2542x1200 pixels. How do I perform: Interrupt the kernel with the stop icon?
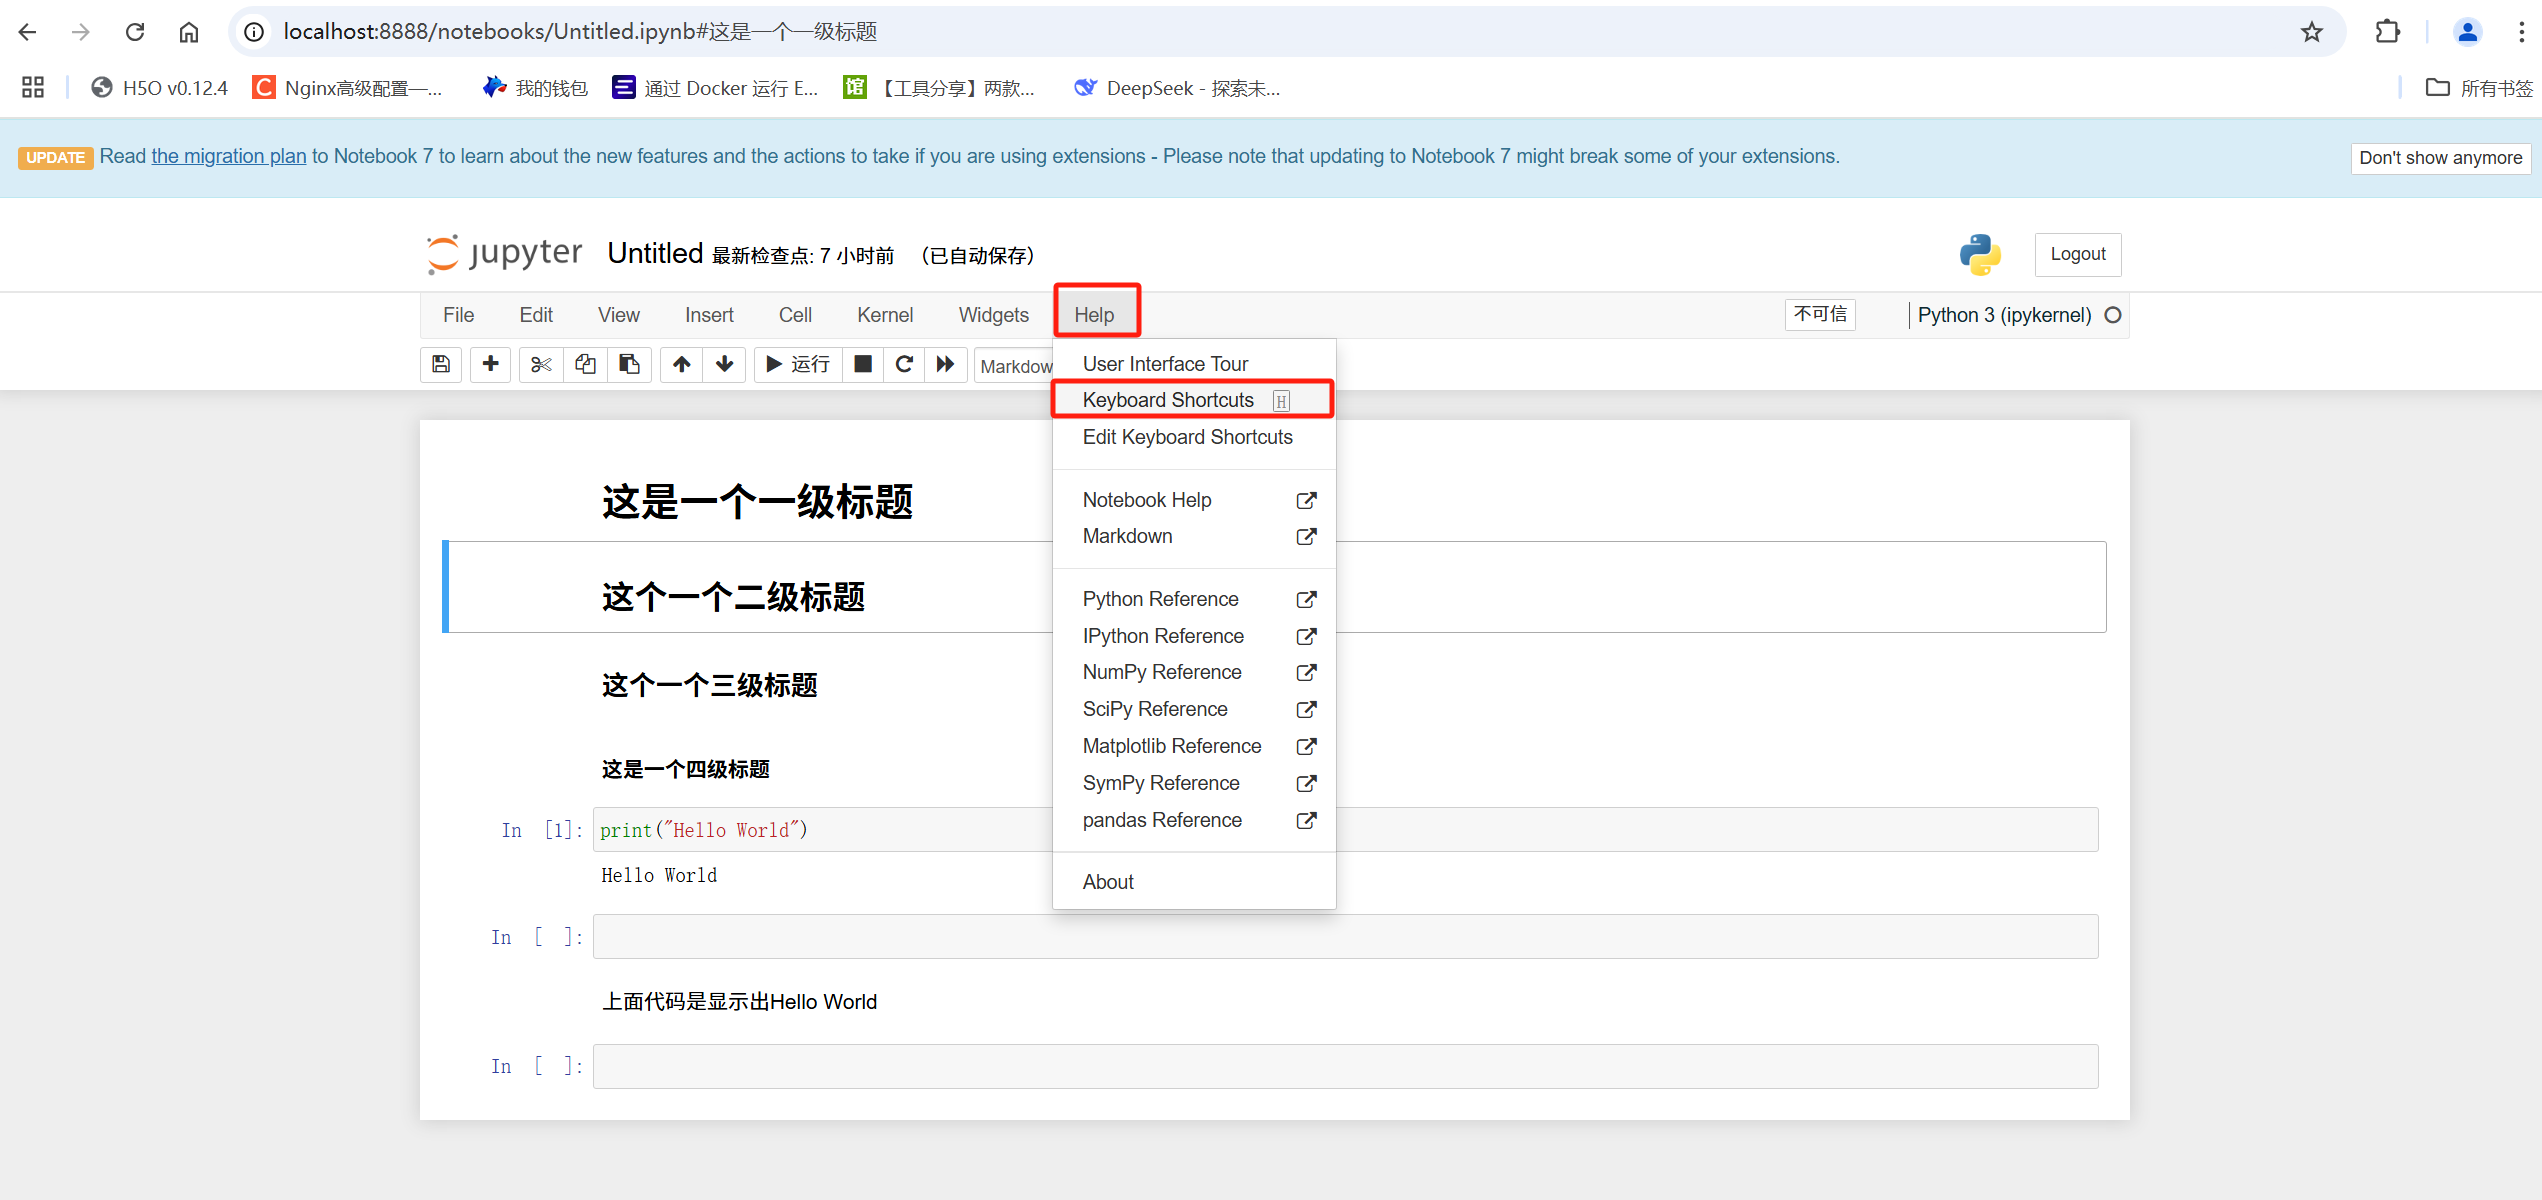coord(863,364)
